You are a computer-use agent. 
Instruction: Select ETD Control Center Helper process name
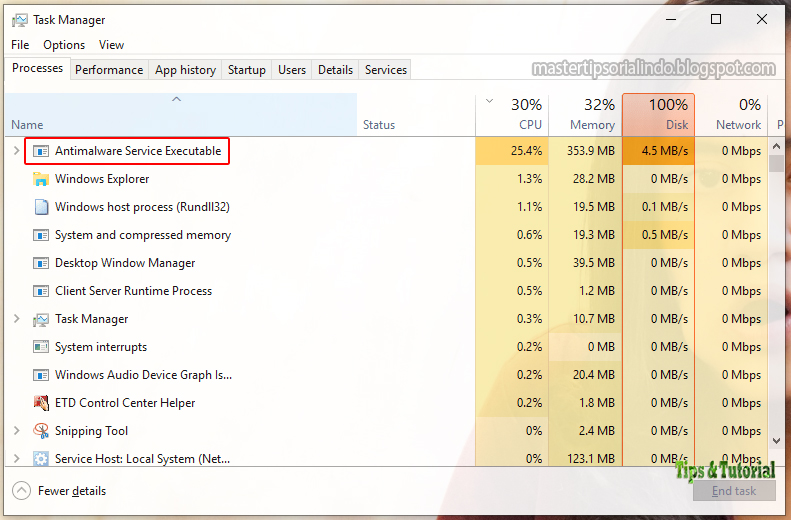(125, 403)
